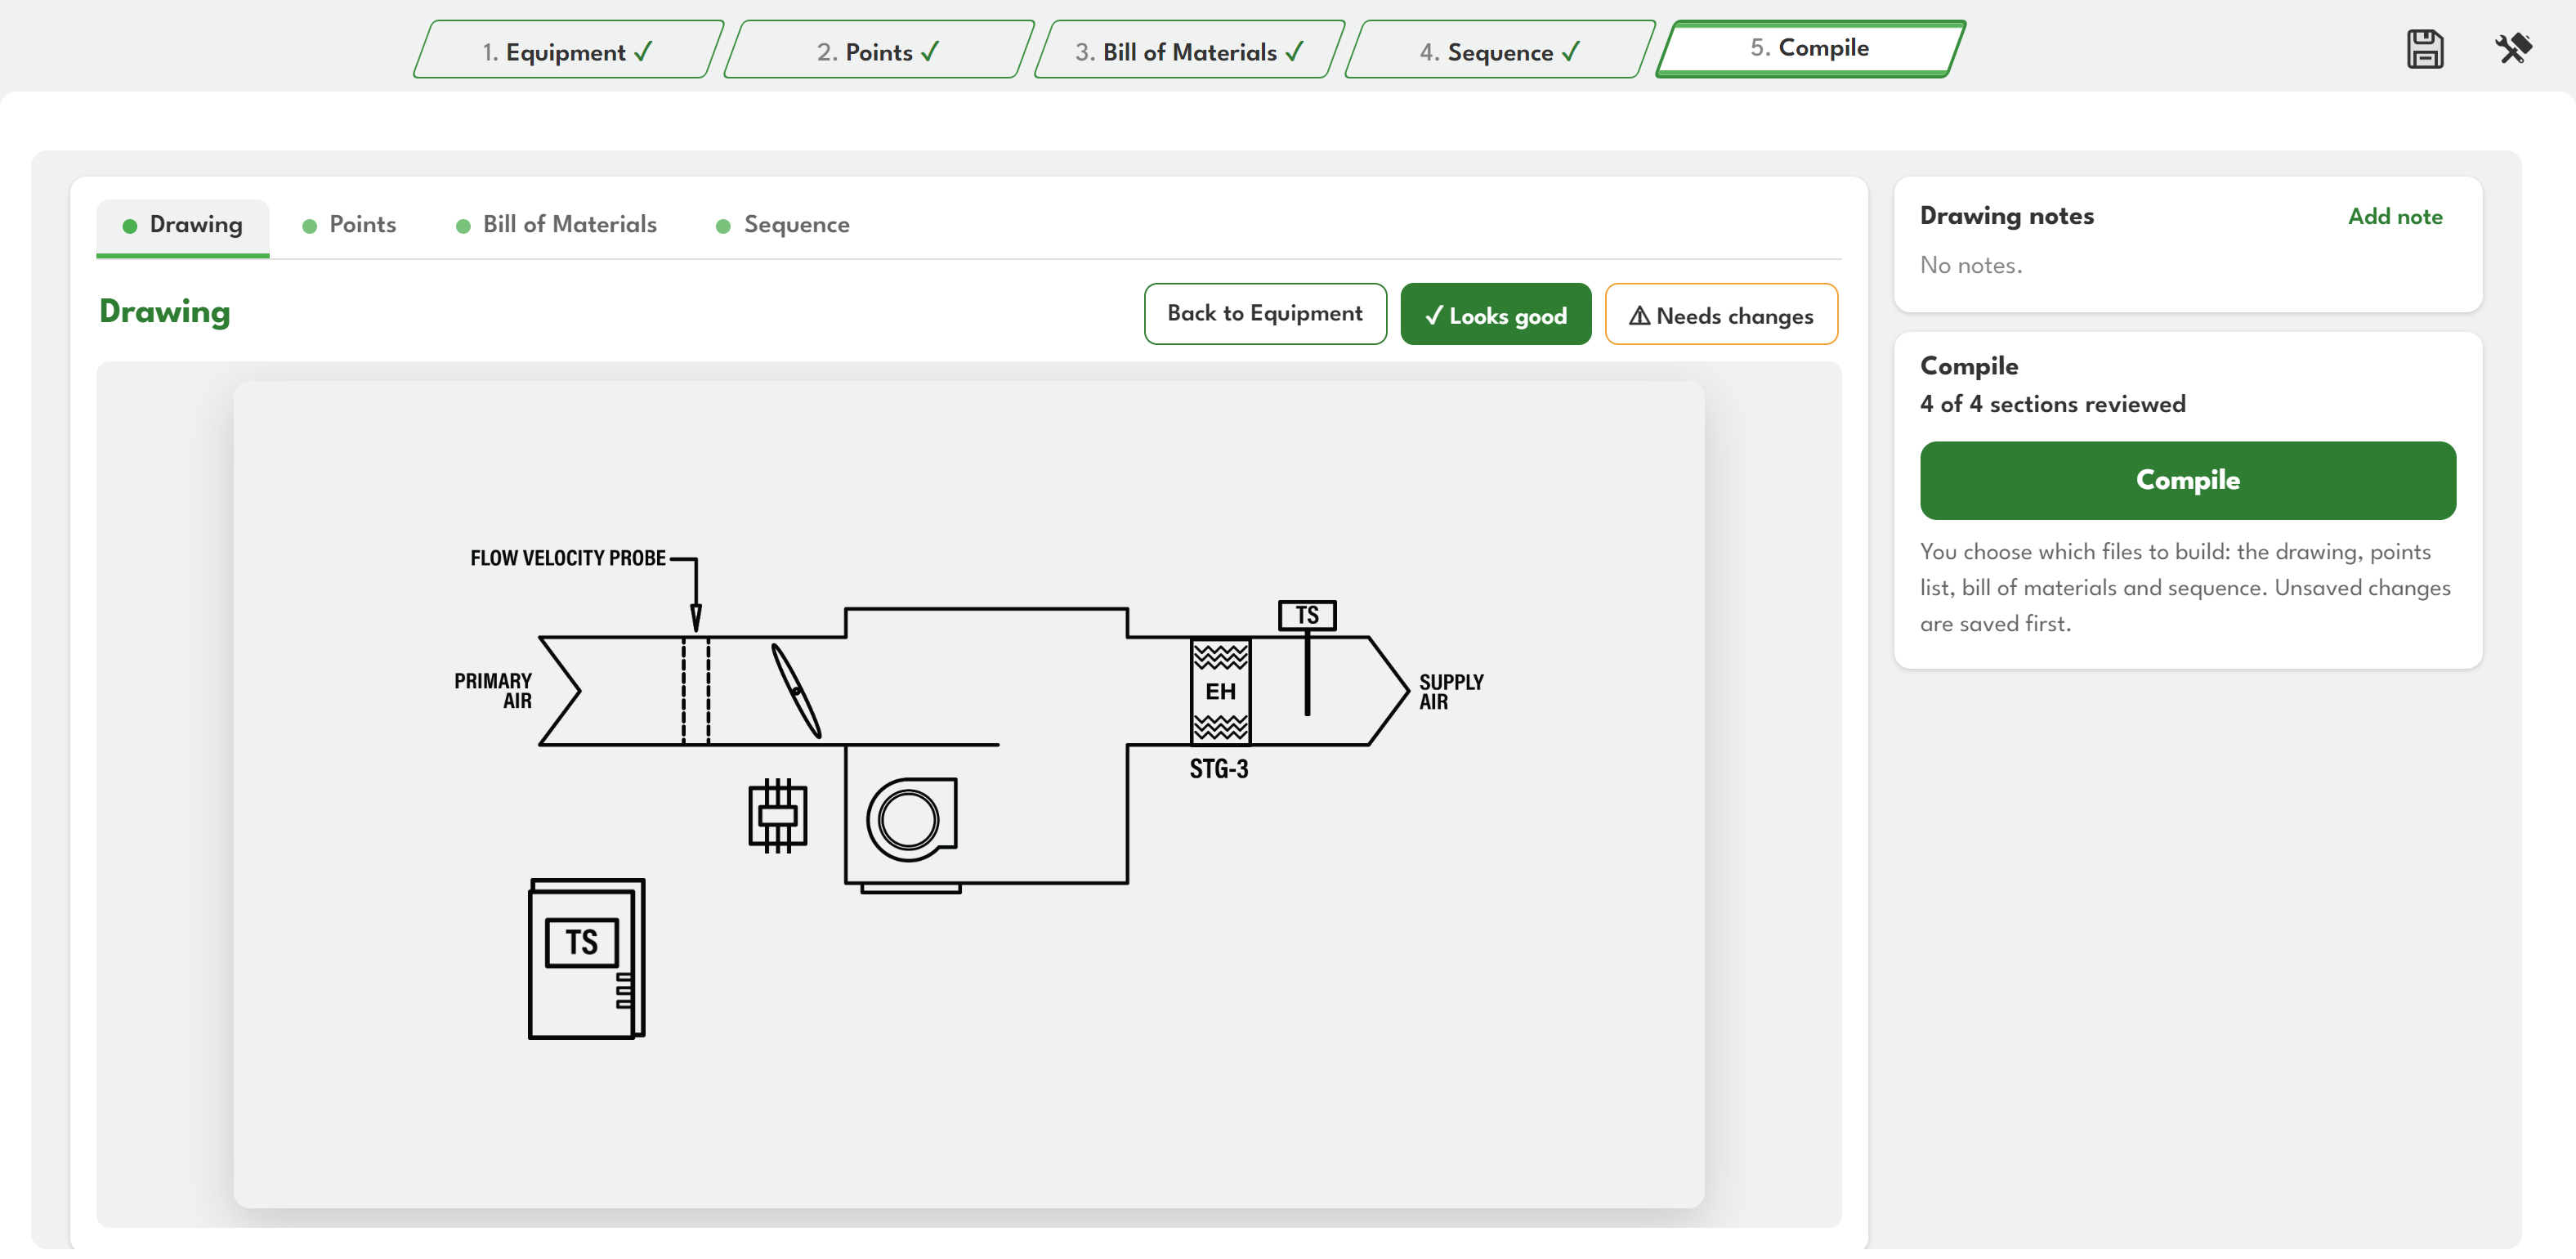Select the flow velocity probe dashed lines
The width and height of the screenshot is (2576, 1259).
696,690
